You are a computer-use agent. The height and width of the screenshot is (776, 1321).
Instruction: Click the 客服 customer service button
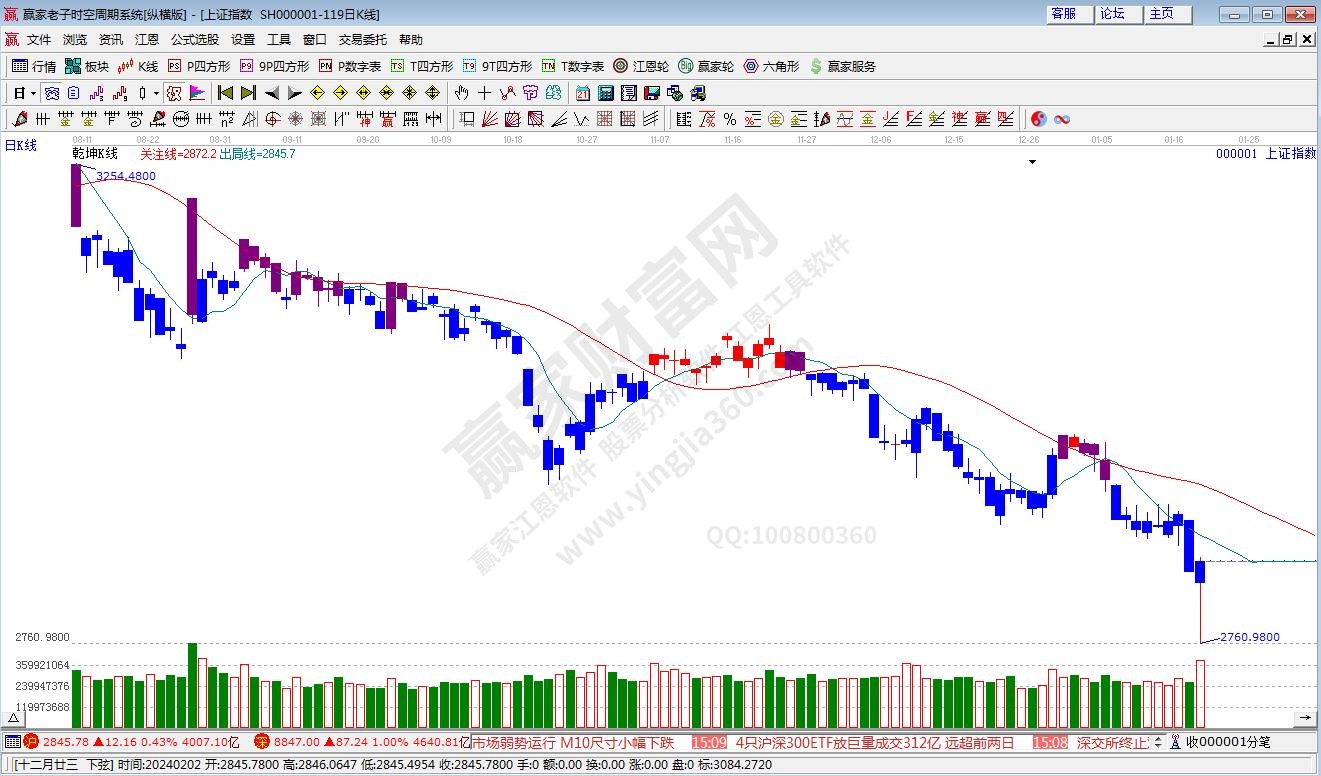click(1063, 14)
